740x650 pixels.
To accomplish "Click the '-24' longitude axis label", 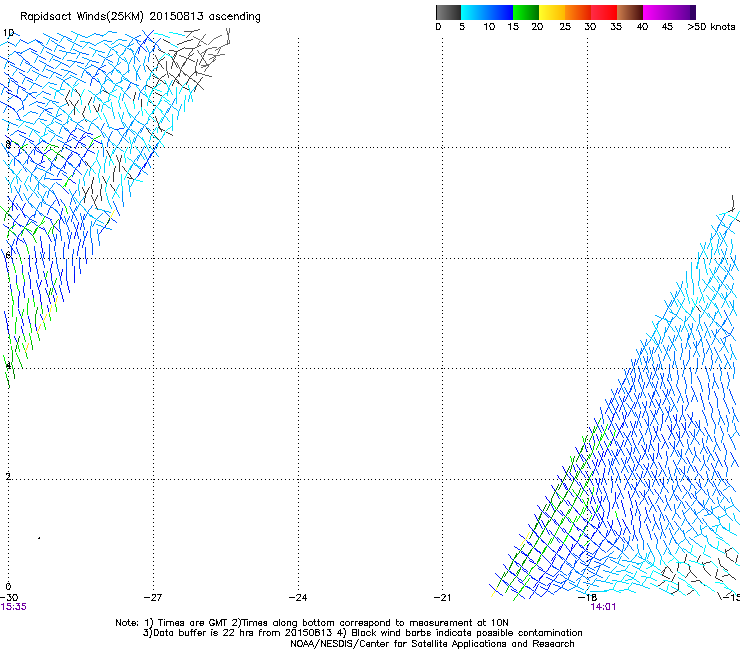I will click(298, 598).
